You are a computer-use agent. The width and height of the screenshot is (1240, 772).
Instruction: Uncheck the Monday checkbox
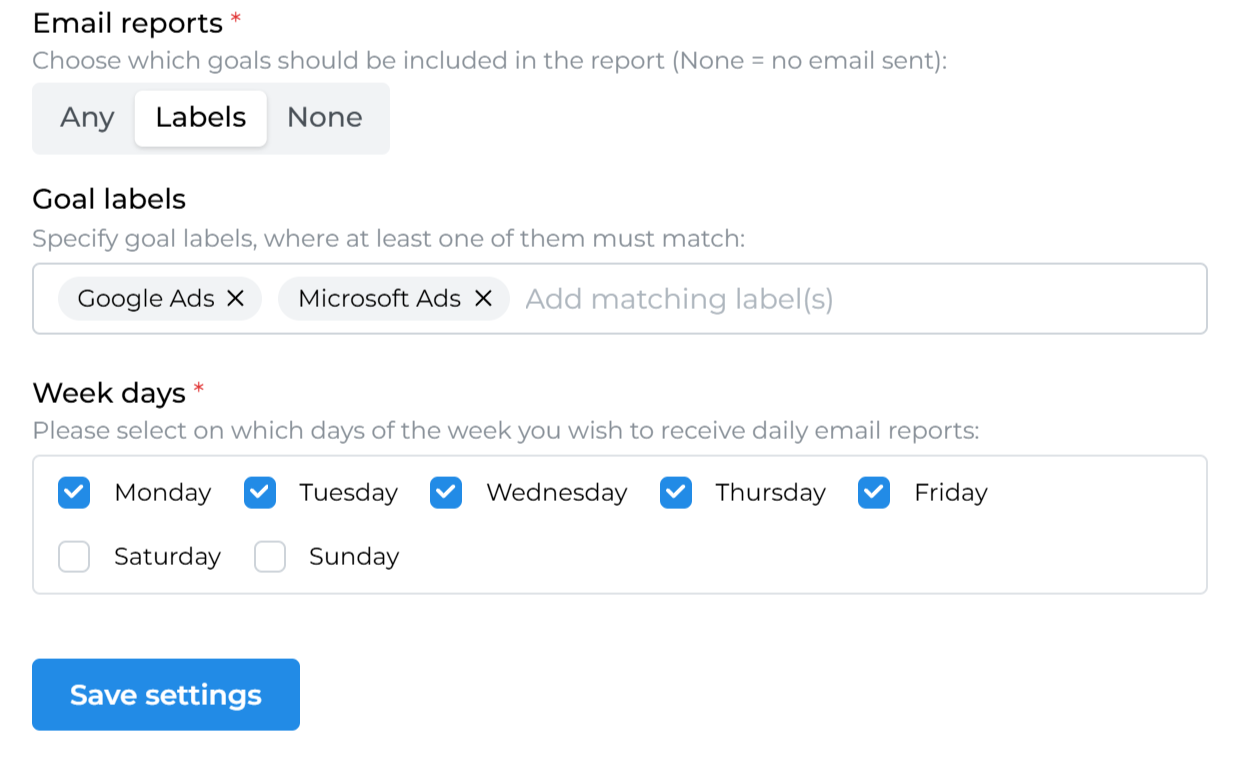click(x=74, y=493)
